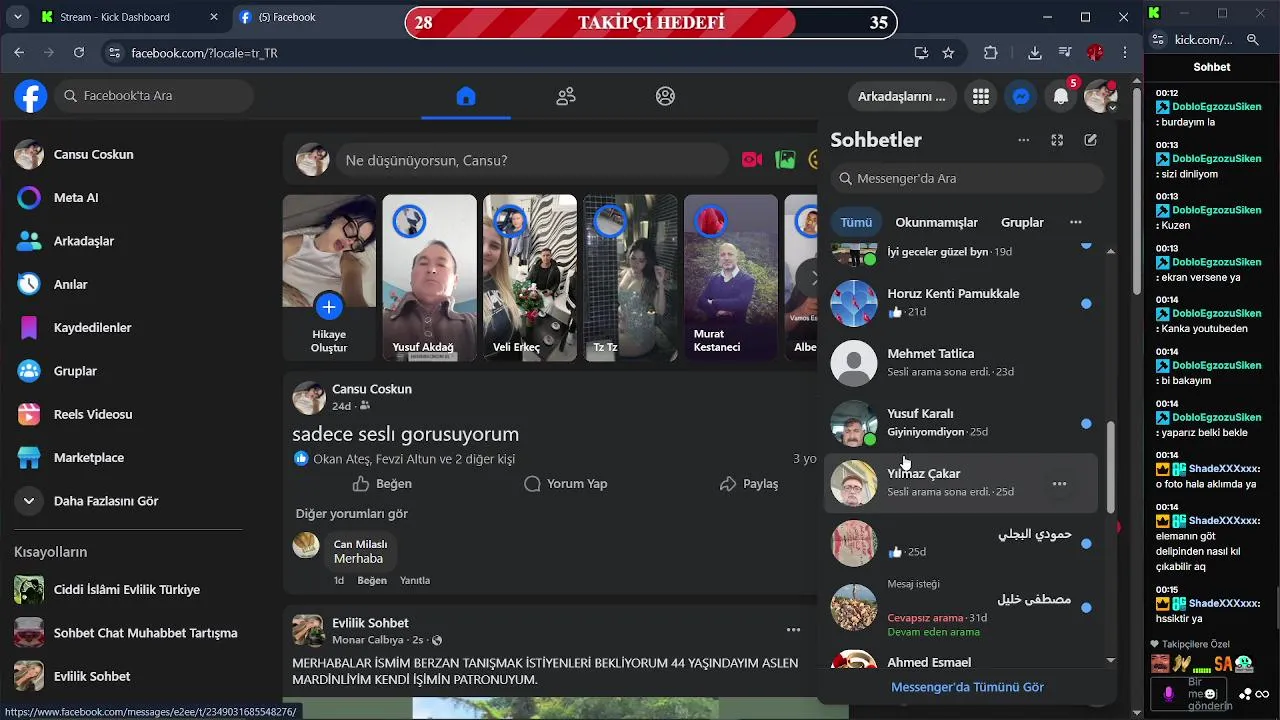Image resolution: width=1280 pixels, height=720 pixels.
Task: Open Ciddi İslâmi Evlilik Türkiye shortcut
Action: pos(128,589)
